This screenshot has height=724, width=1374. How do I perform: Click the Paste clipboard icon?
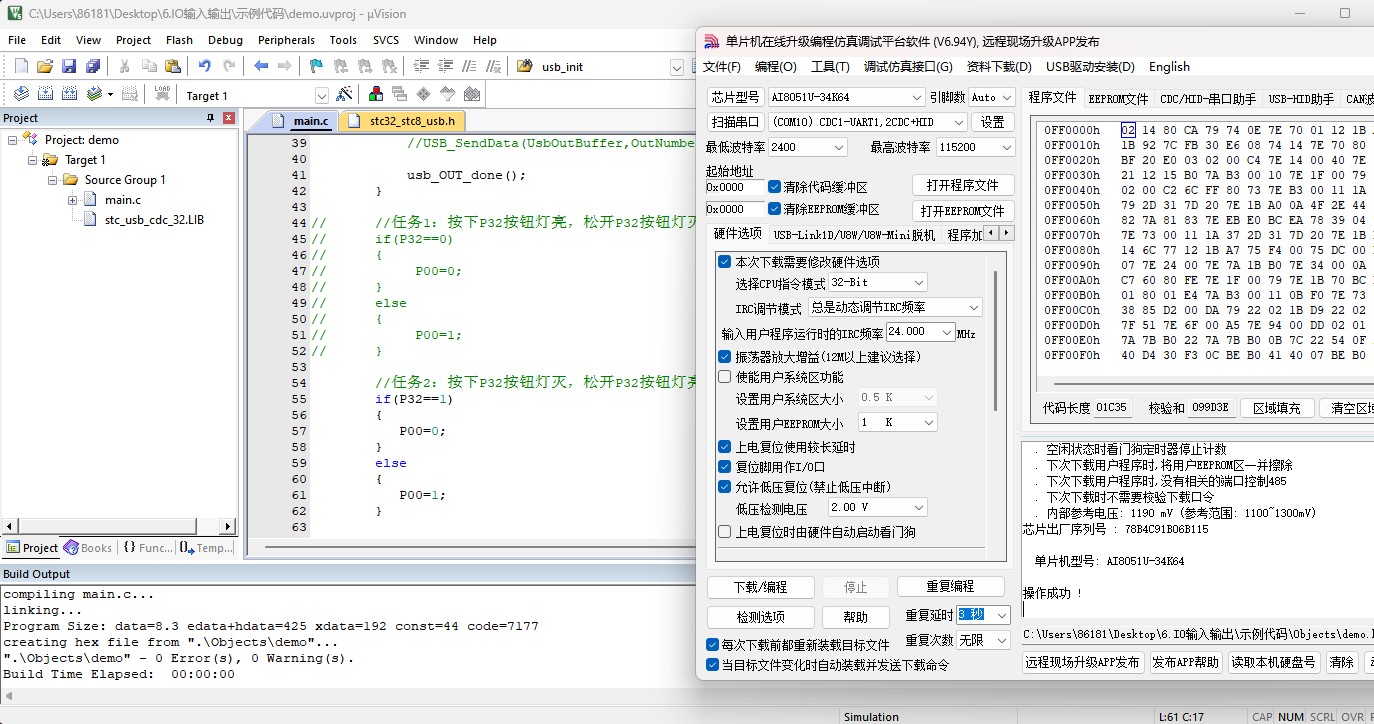click(173, 66)
